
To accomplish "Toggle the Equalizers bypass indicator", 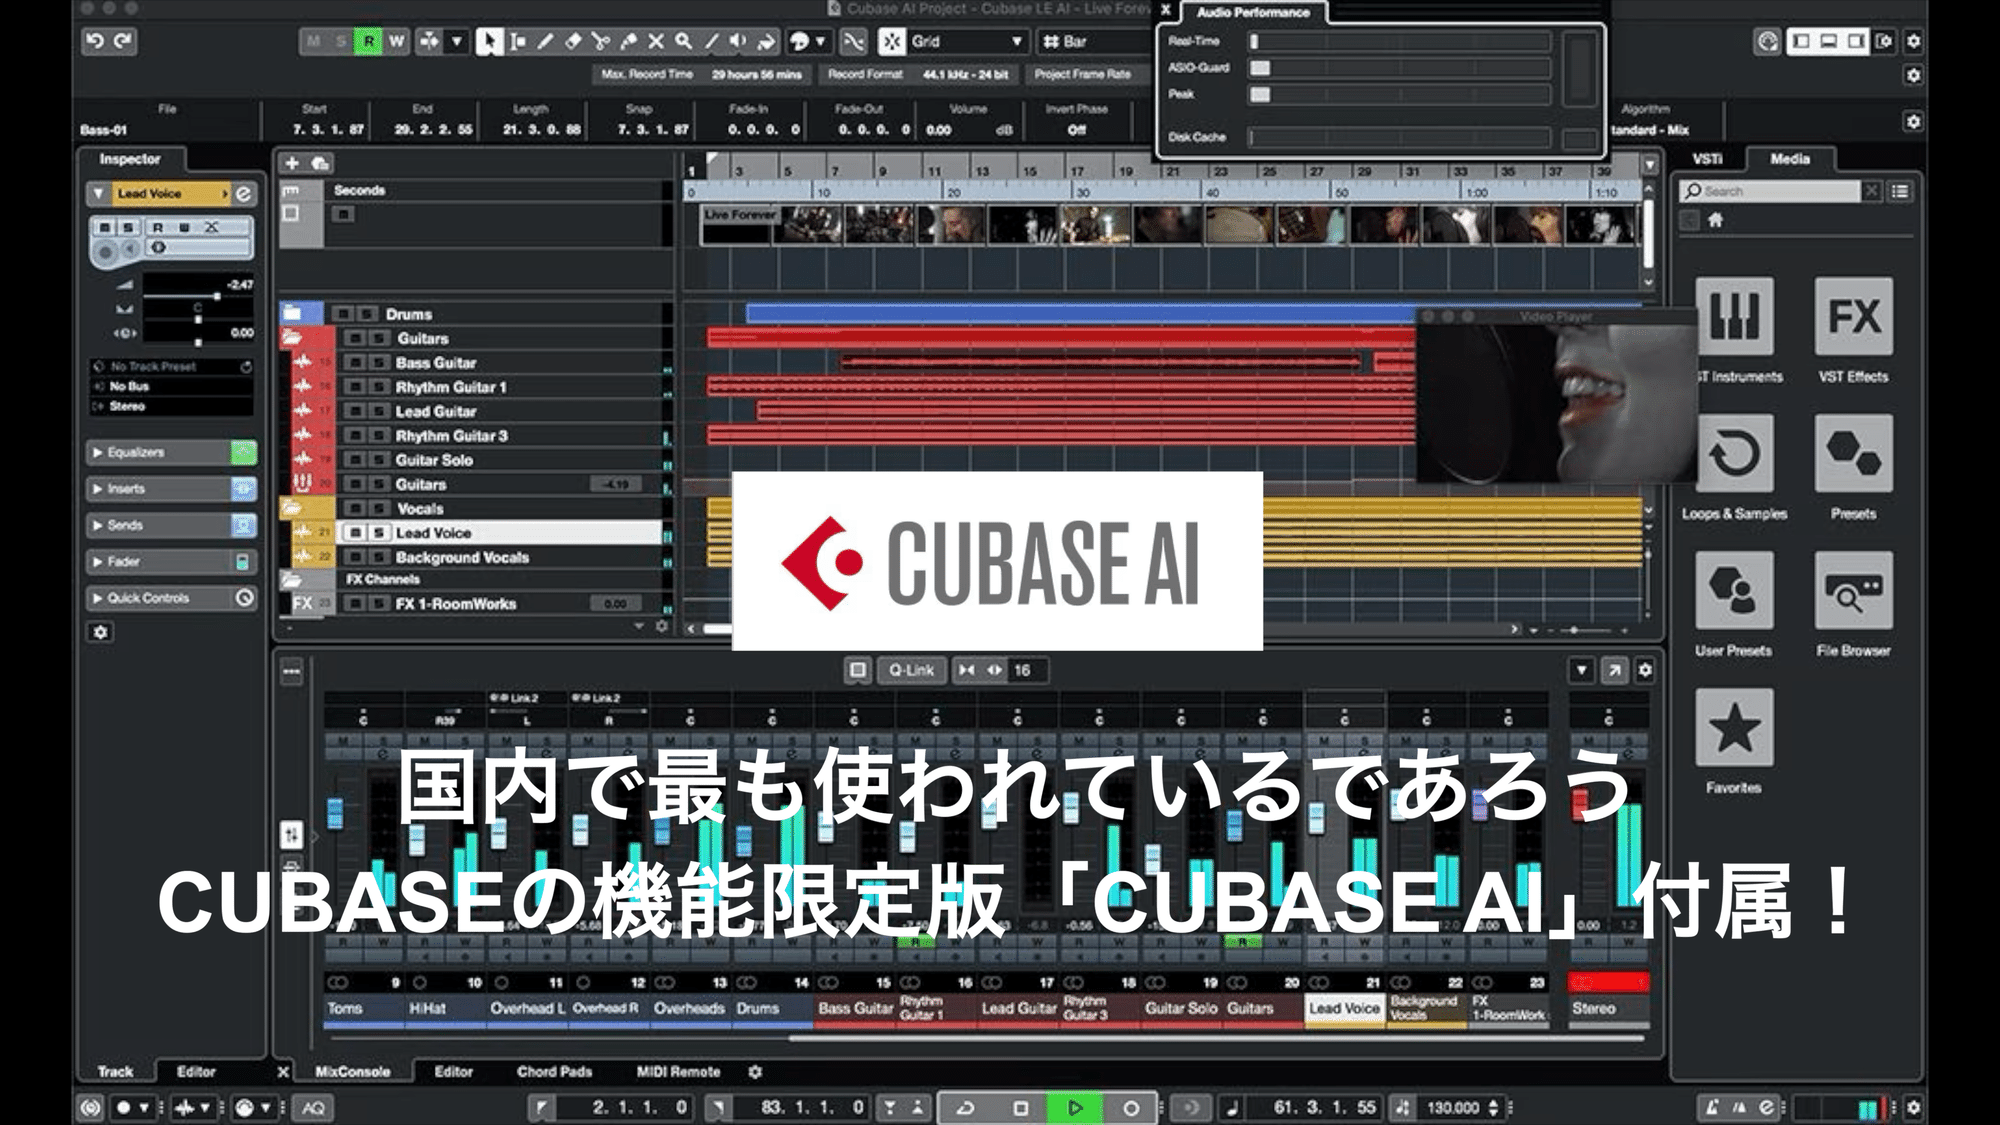I will 243,453.
